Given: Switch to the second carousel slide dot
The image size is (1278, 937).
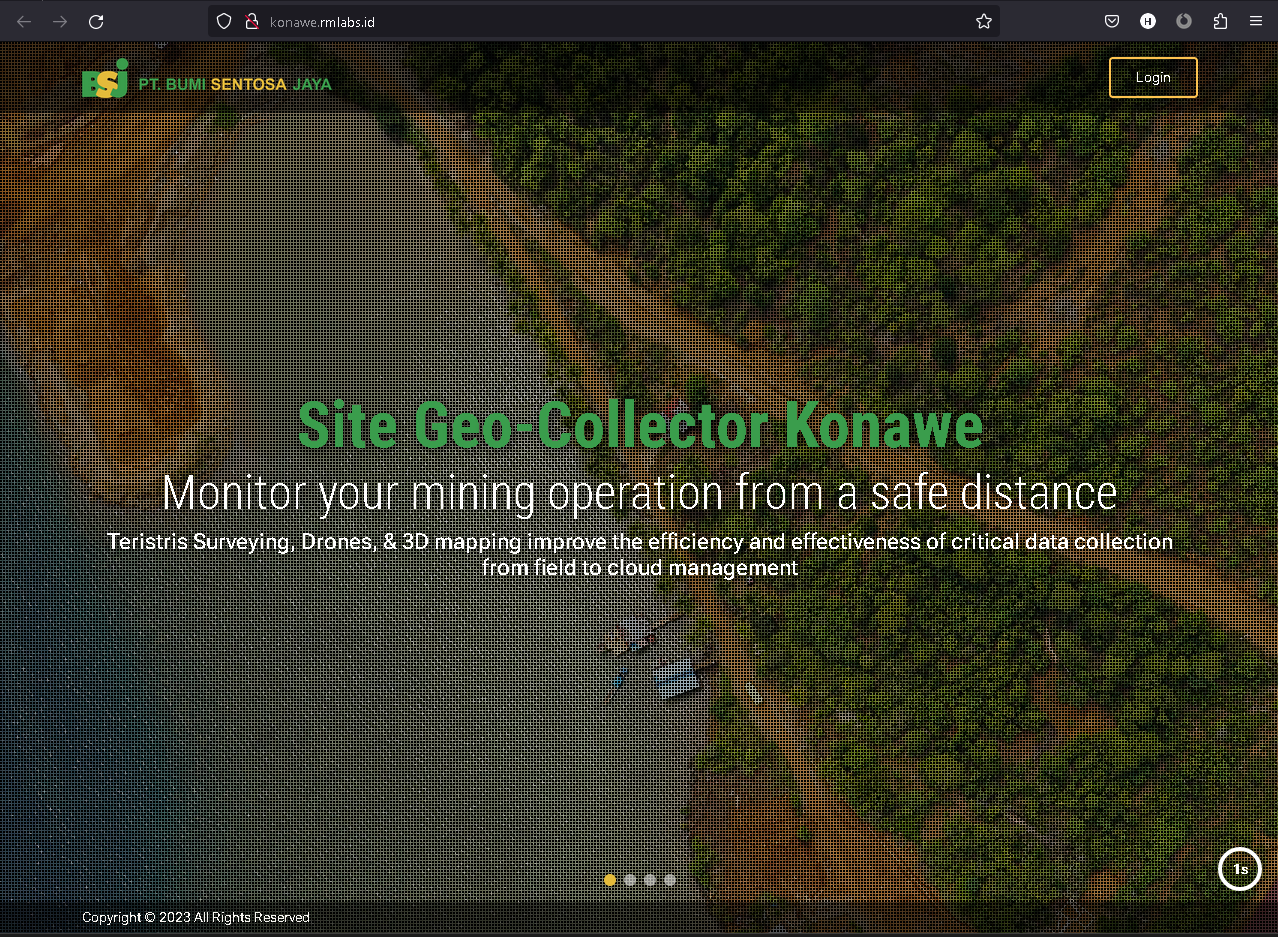Looking at the screenshot, I should pyautogui.click(x=630, y=880).
